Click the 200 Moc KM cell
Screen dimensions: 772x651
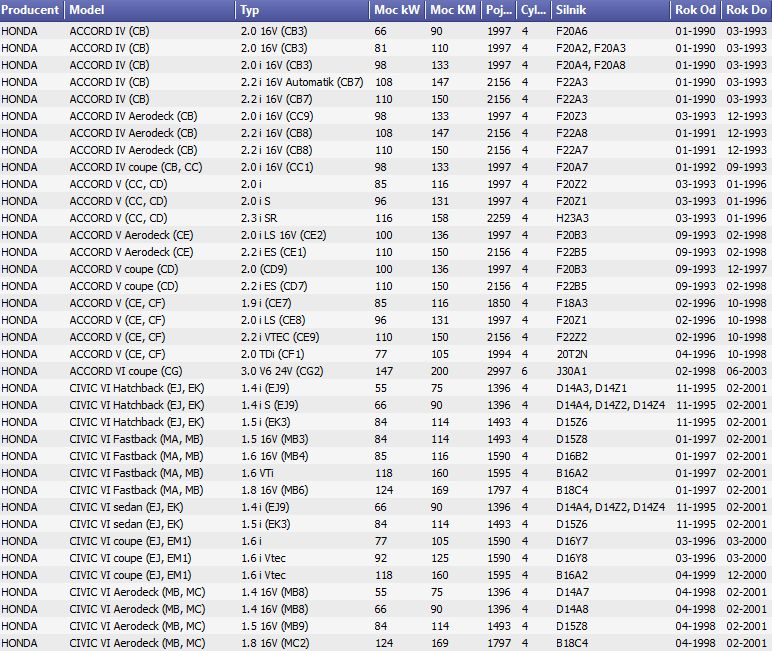tap(440, 371)
